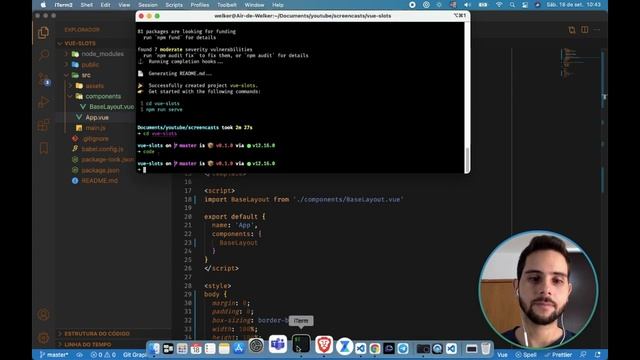This screenshot has height=360, width=640.
Task: Open Google Chrome from the Dock
Action: tap(374, 348)
